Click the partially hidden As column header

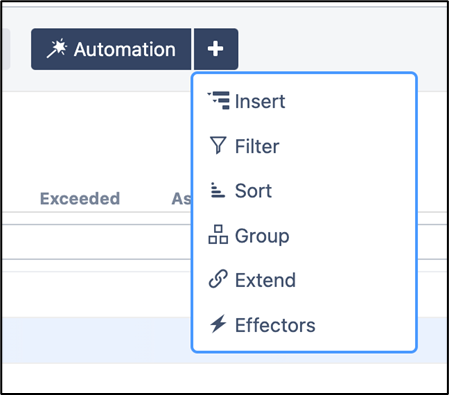[x=181, y=199]
